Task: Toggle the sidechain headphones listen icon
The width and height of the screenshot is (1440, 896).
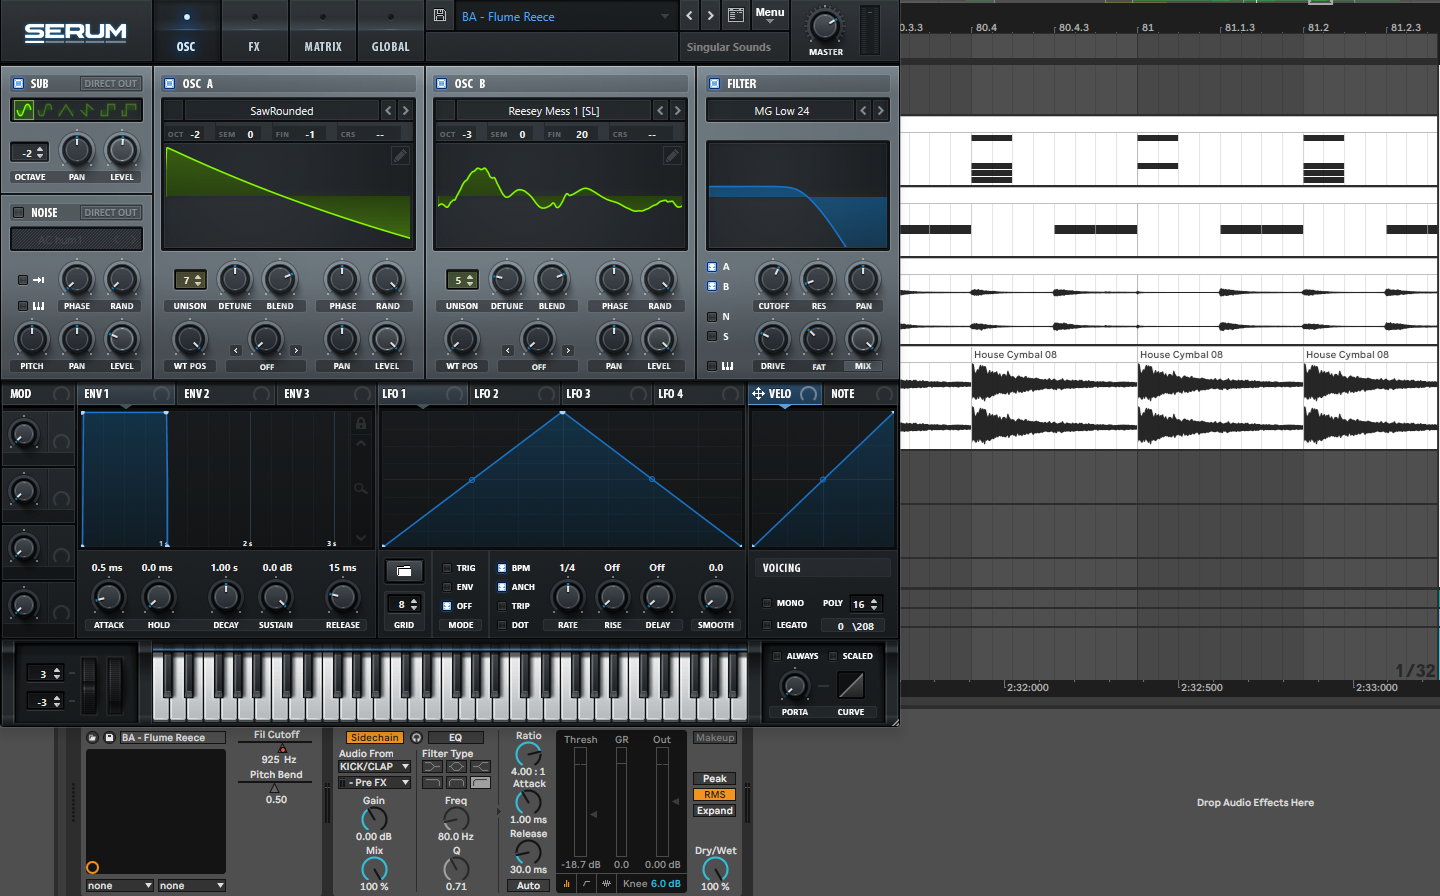Action: 417,738
